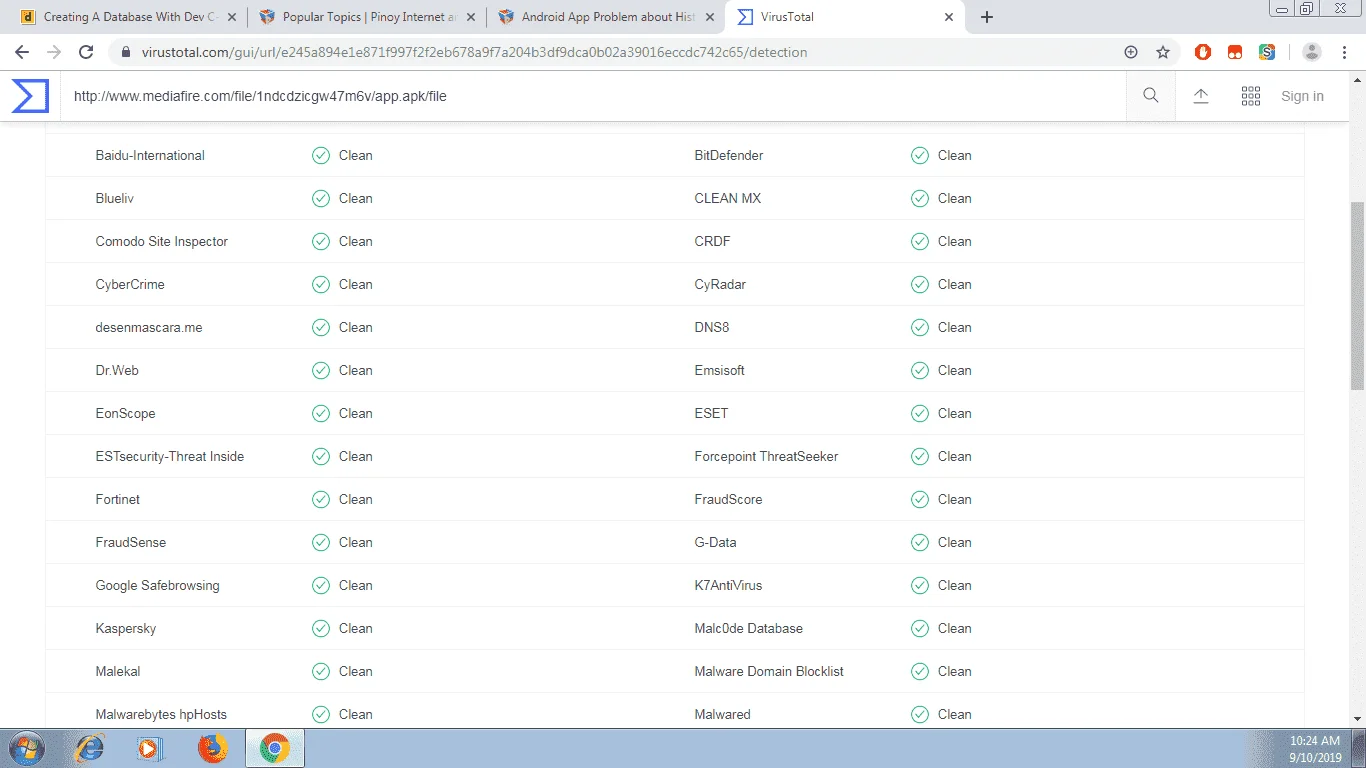Viewport: 1366px width, 768px height.
Task: Open Windows Media Player from taskbar
Action: coord(150,748)
